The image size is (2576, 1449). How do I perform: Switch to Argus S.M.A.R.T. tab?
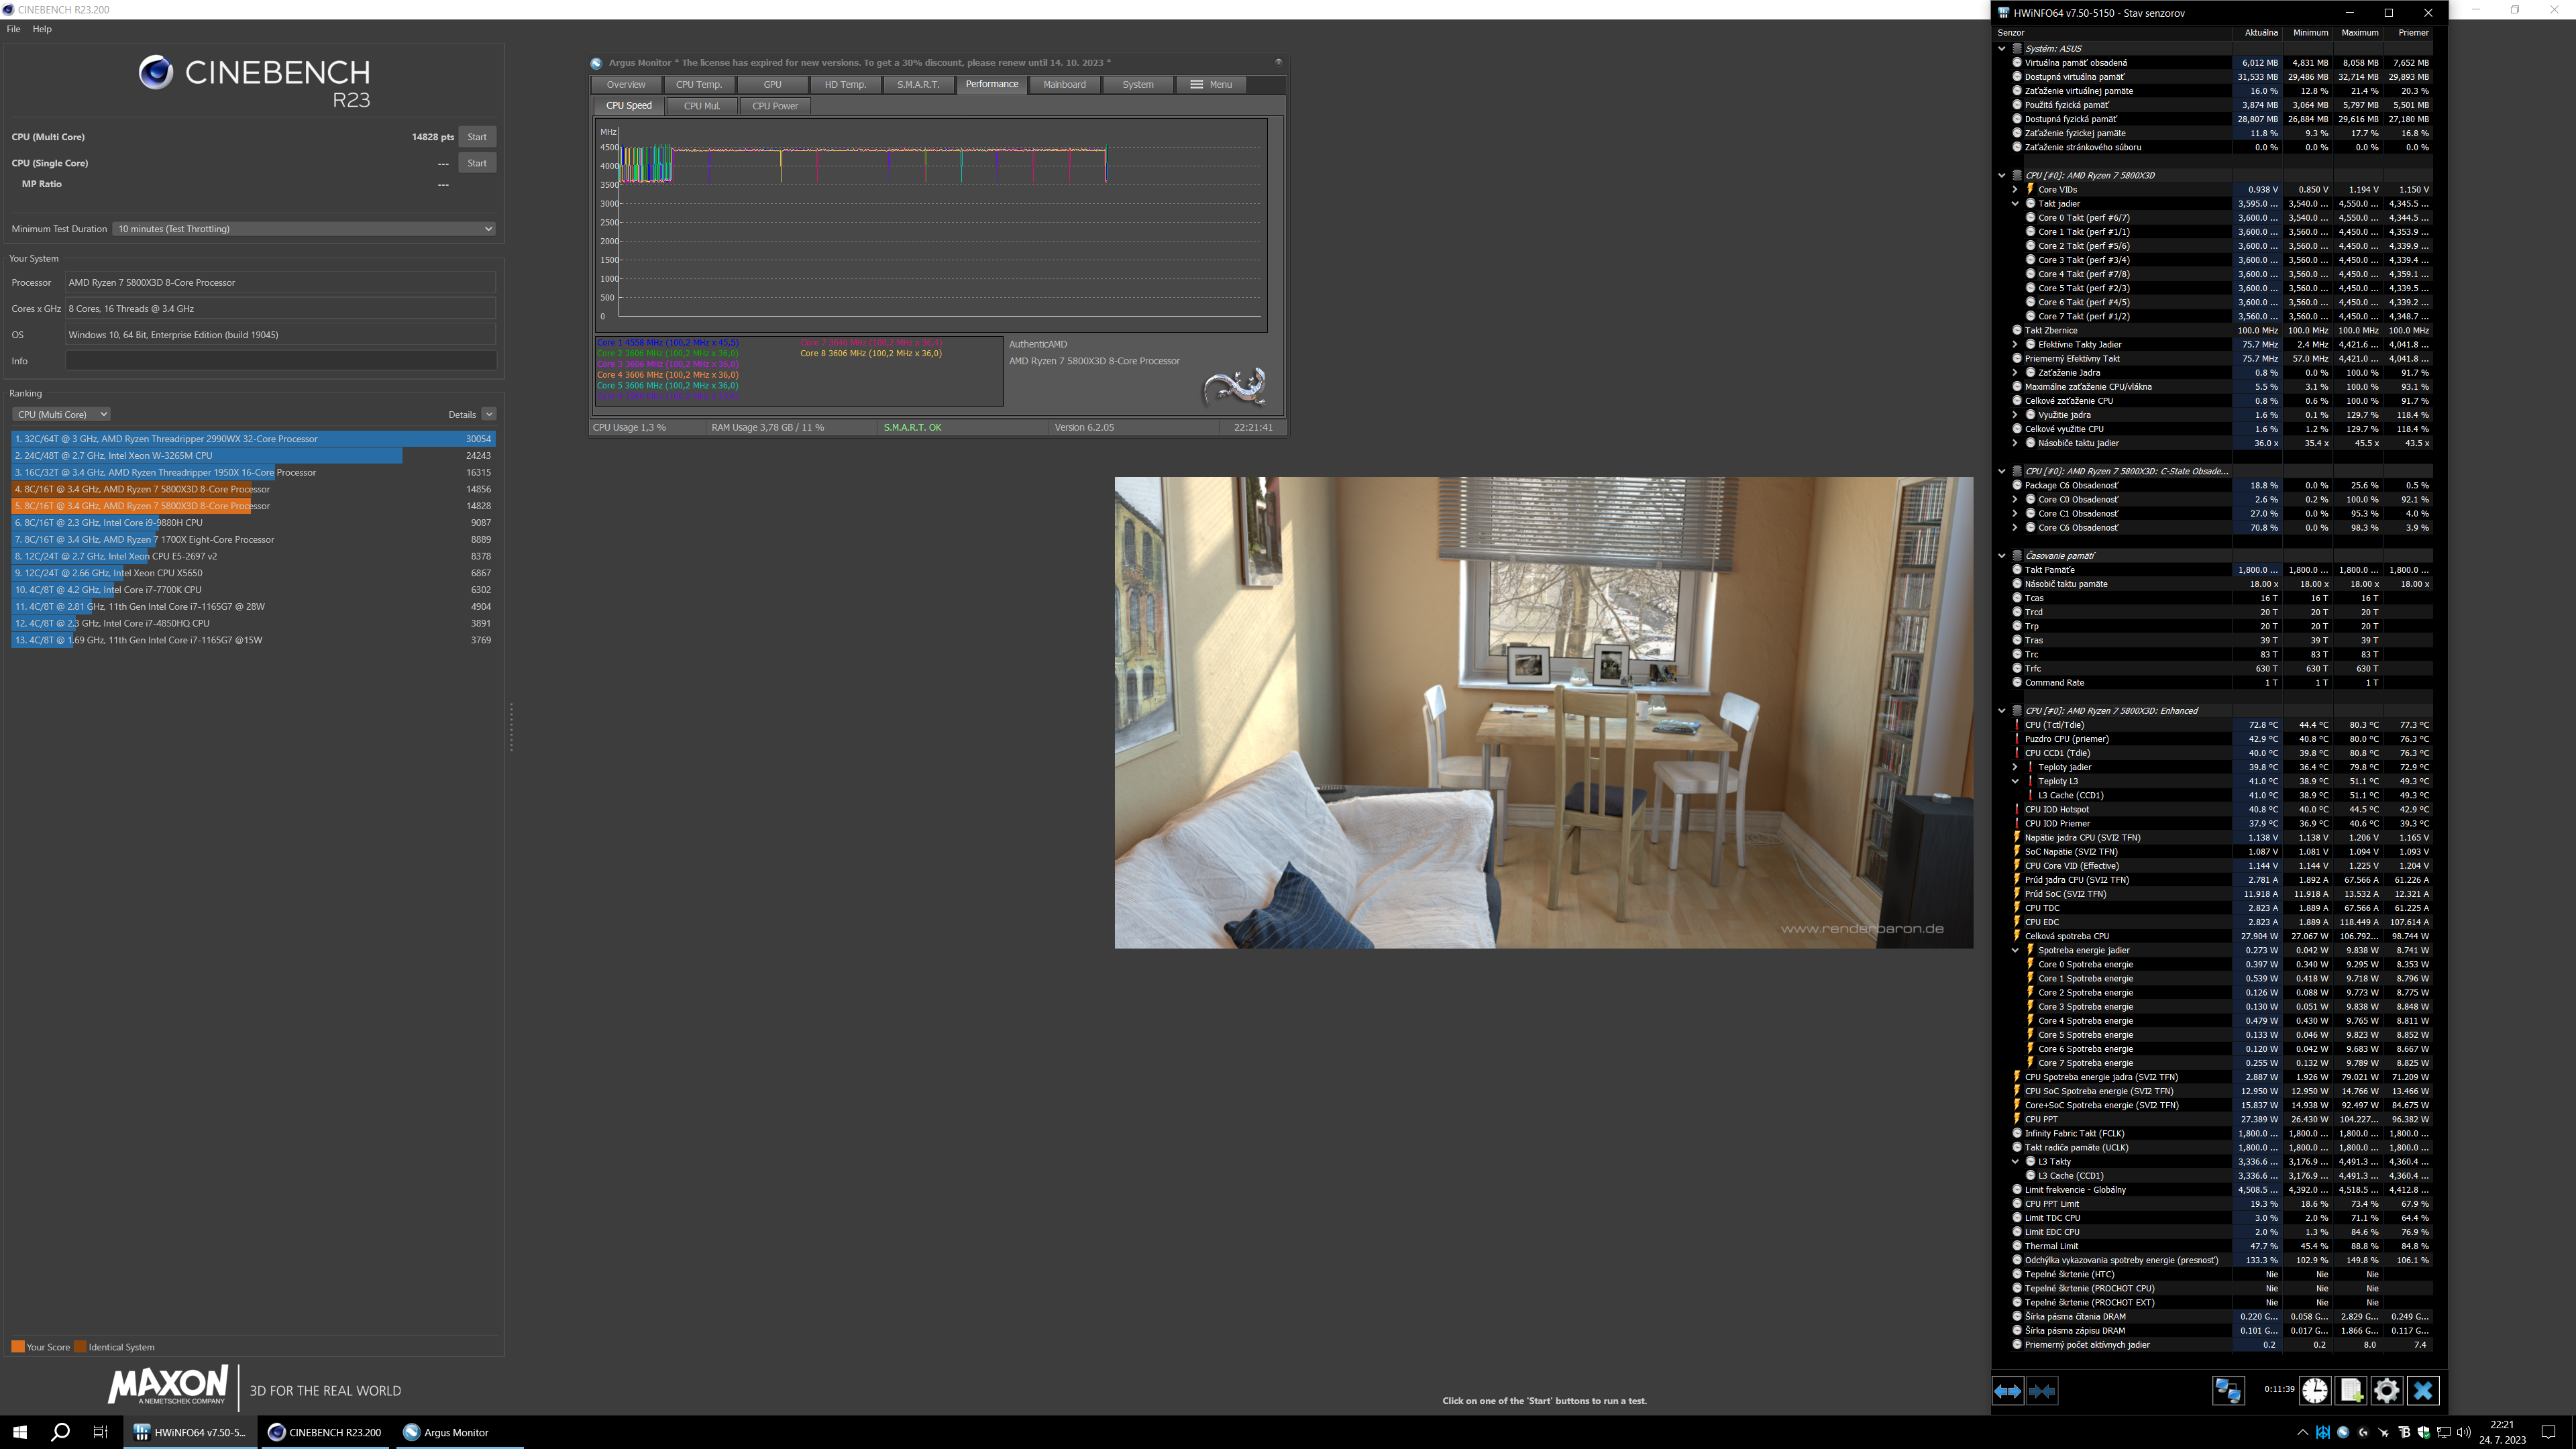click(918, 85)
